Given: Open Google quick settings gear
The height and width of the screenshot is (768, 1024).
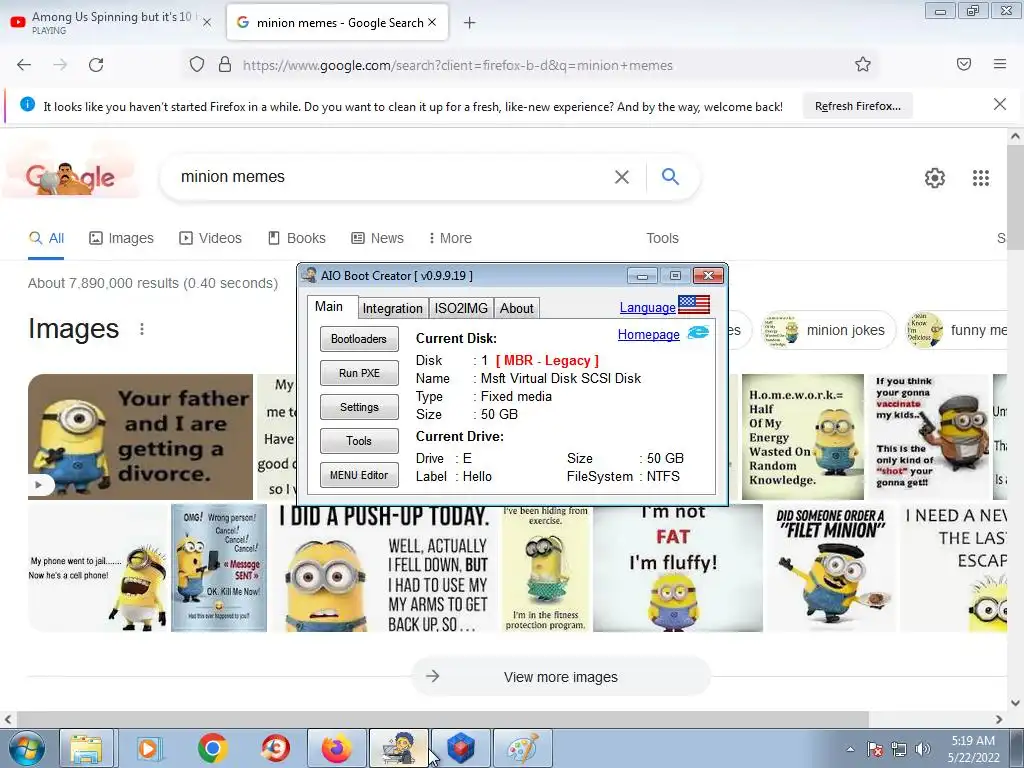Looking at the screenshot, I should (x=935, y=178).
